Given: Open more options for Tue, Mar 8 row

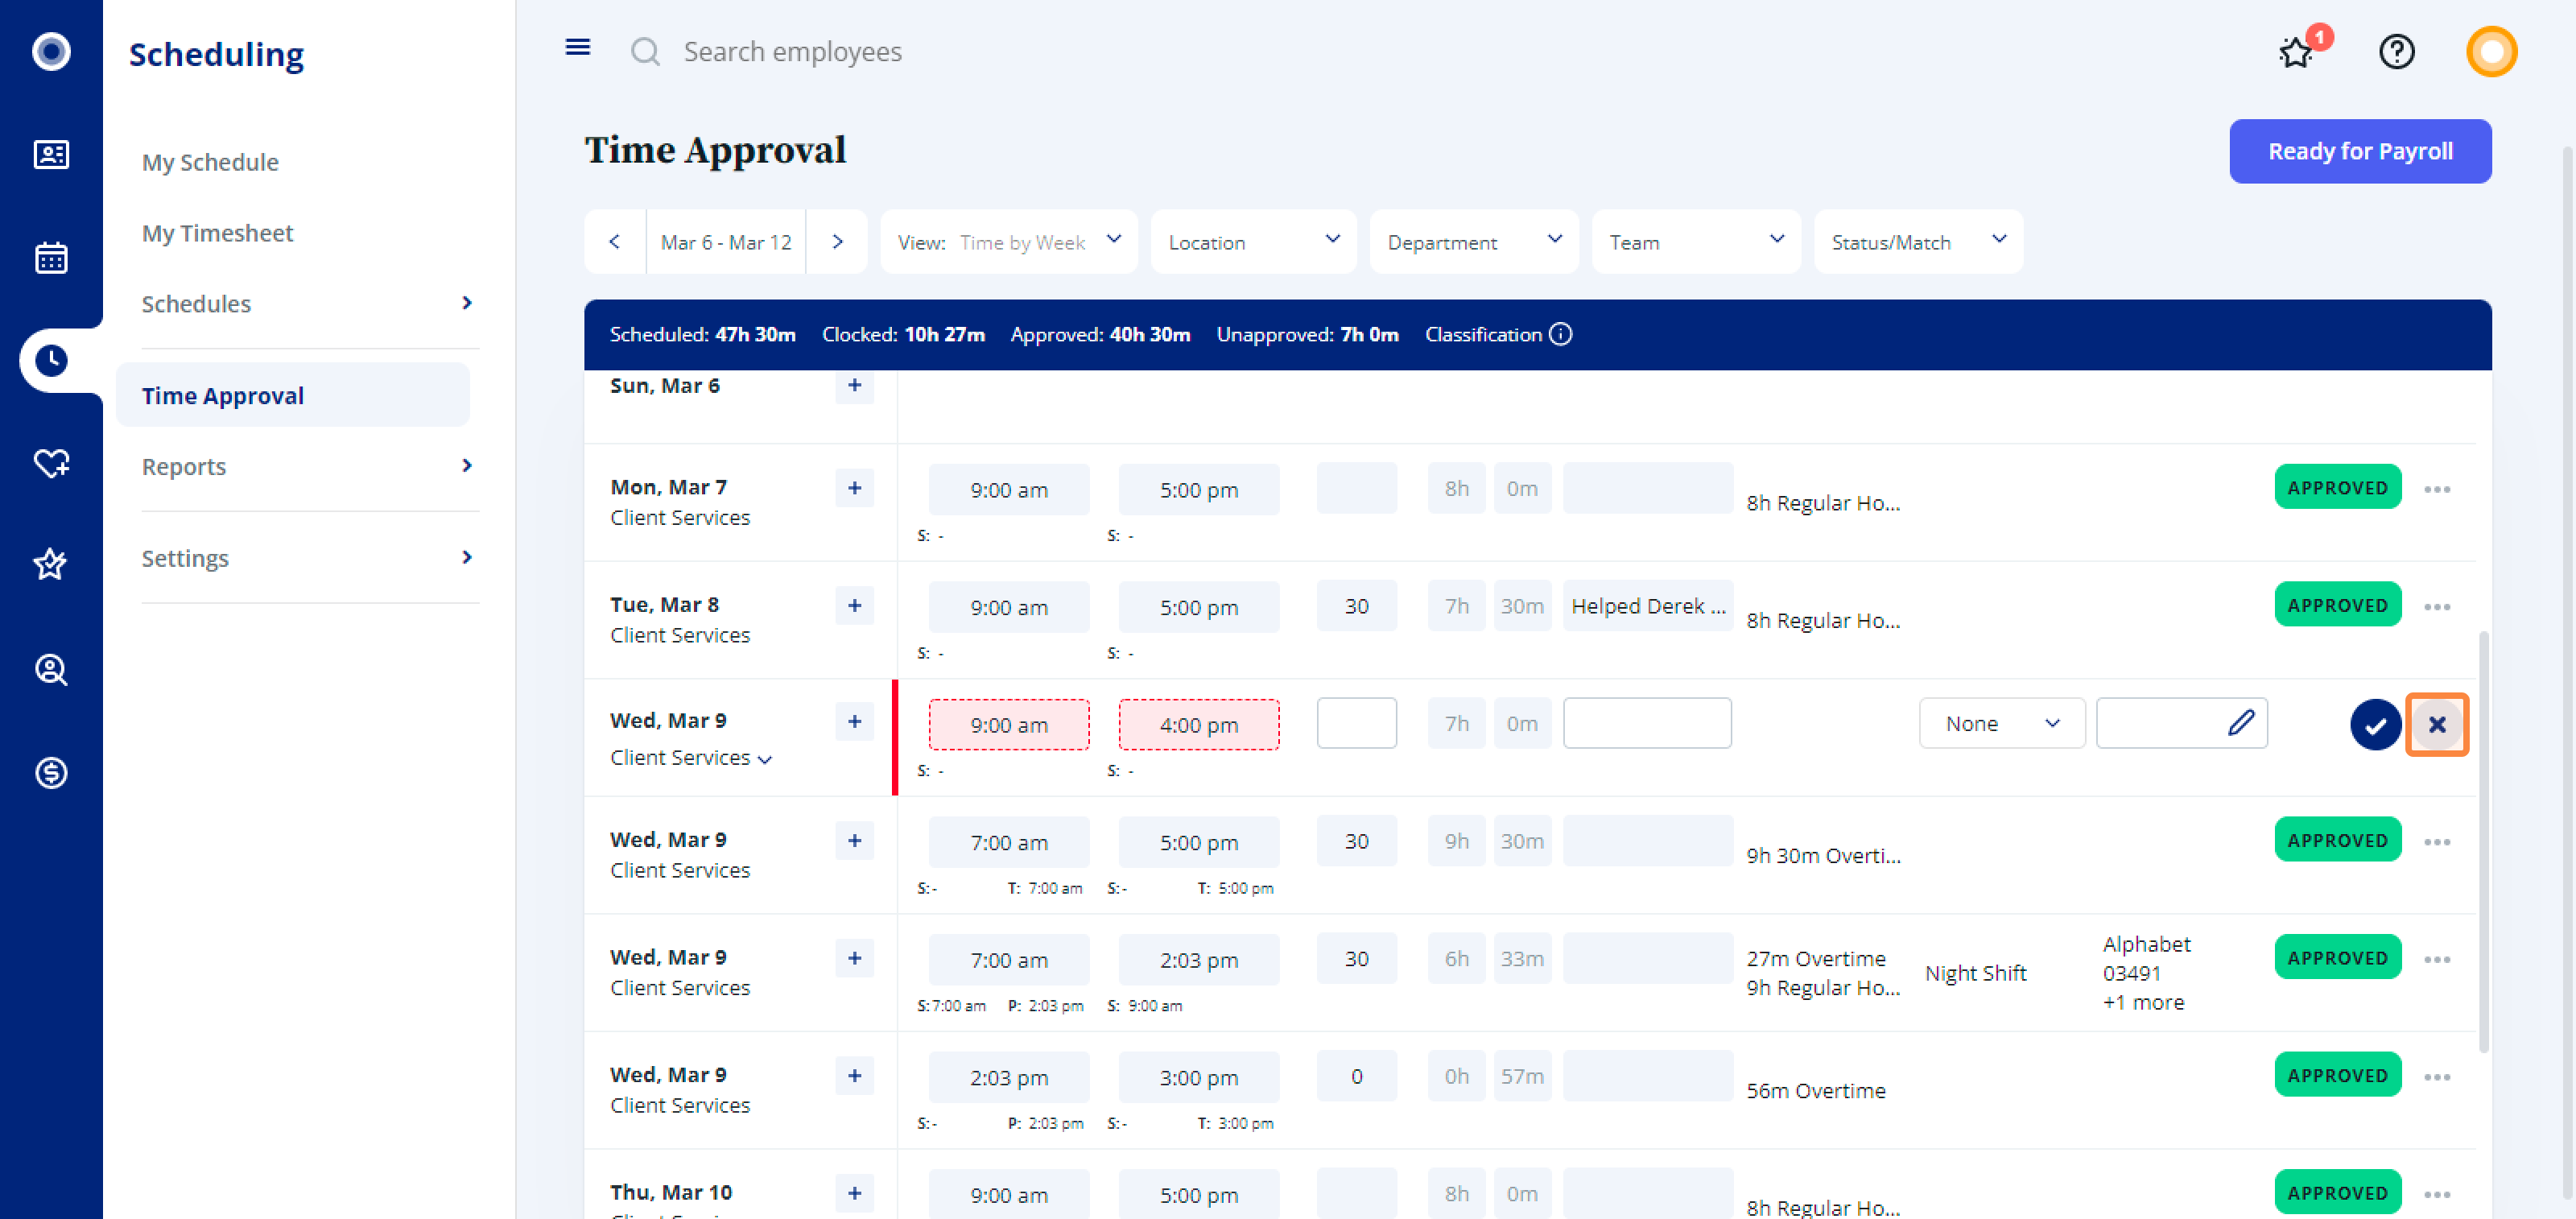Looking at the screenshot, I should coord(2437,607).
